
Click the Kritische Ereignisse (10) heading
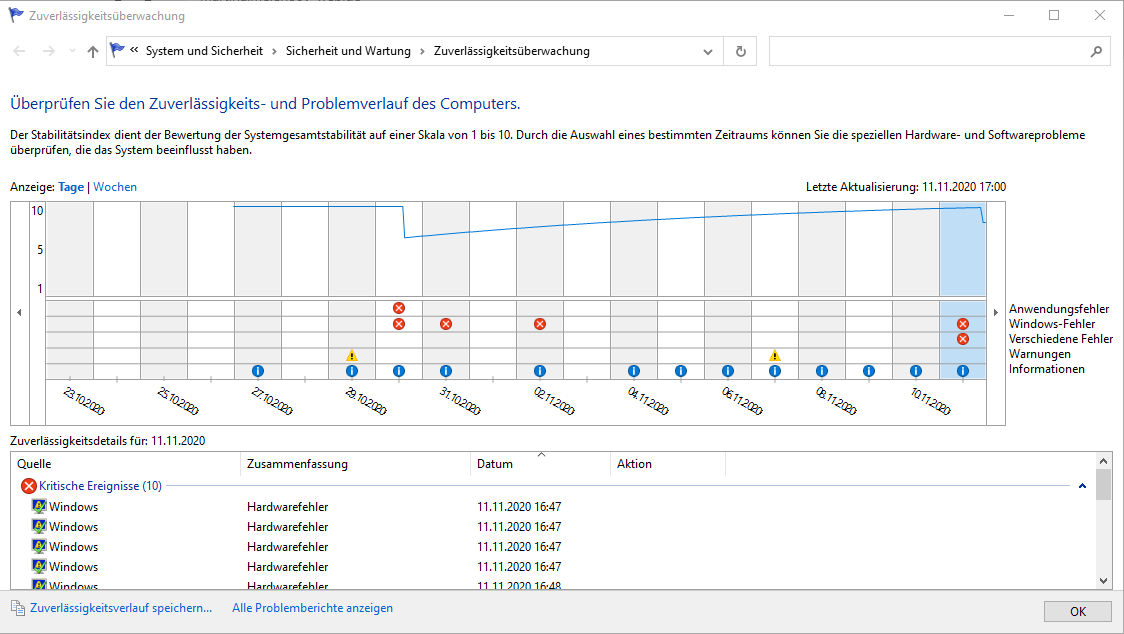[100, 486]
